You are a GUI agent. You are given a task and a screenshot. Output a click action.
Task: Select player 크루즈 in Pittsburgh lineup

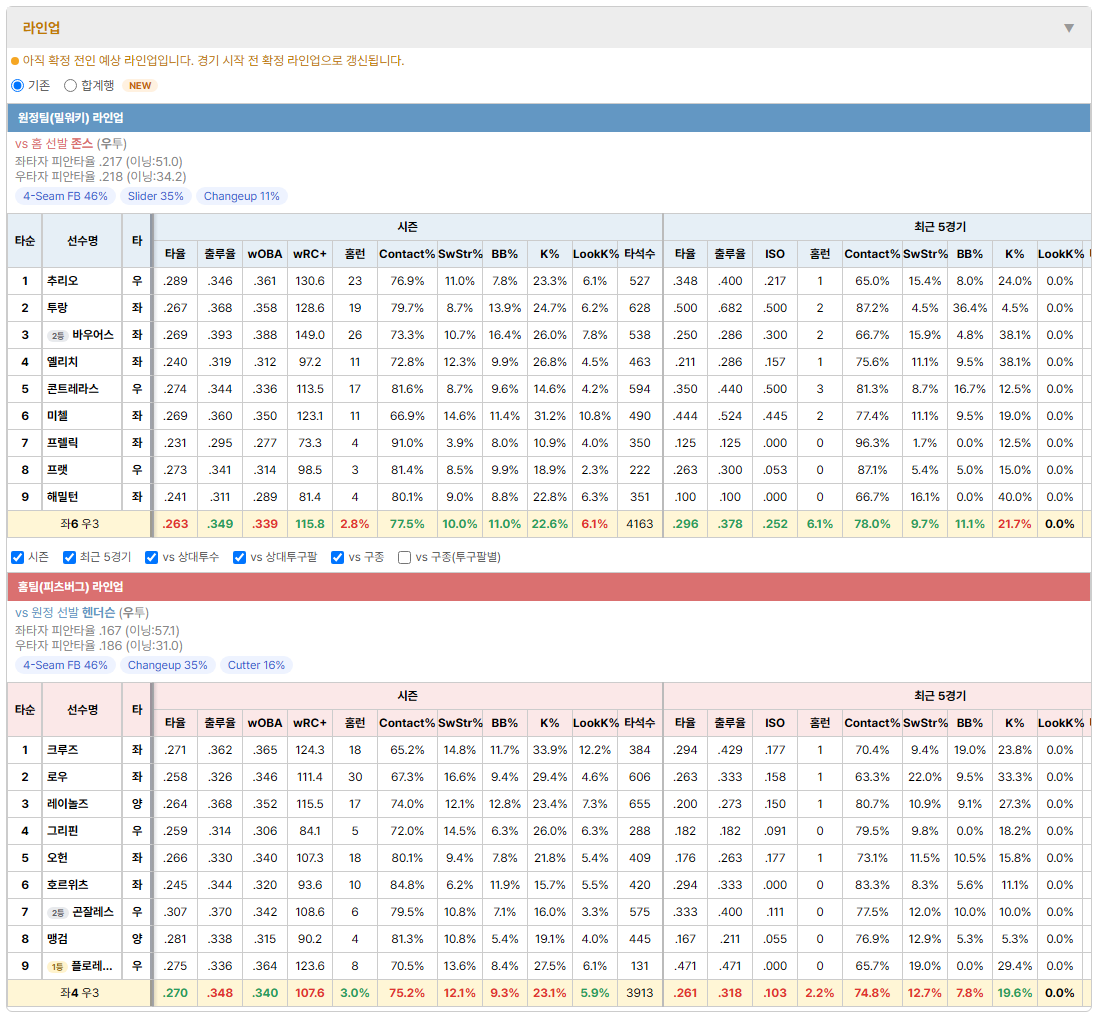[x=62, y=750]
